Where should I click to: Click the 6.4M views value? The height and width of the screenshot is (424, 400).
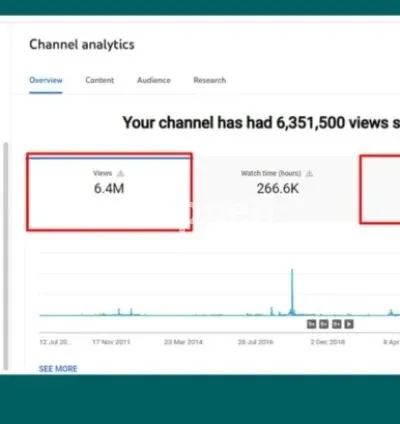tap(109, 189)
